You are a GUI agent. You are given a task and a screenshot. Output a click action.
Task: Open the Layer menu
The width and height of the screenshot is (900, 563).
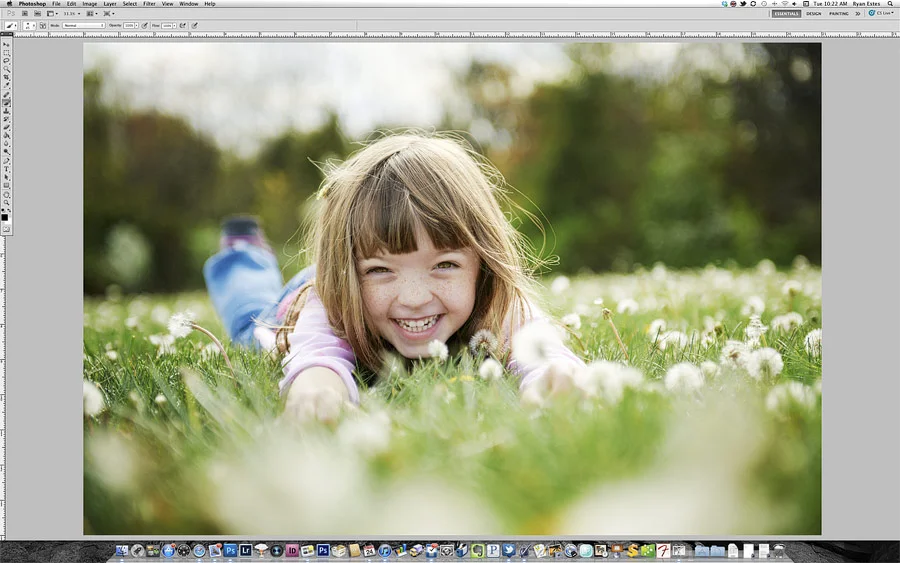coord(110,3)
